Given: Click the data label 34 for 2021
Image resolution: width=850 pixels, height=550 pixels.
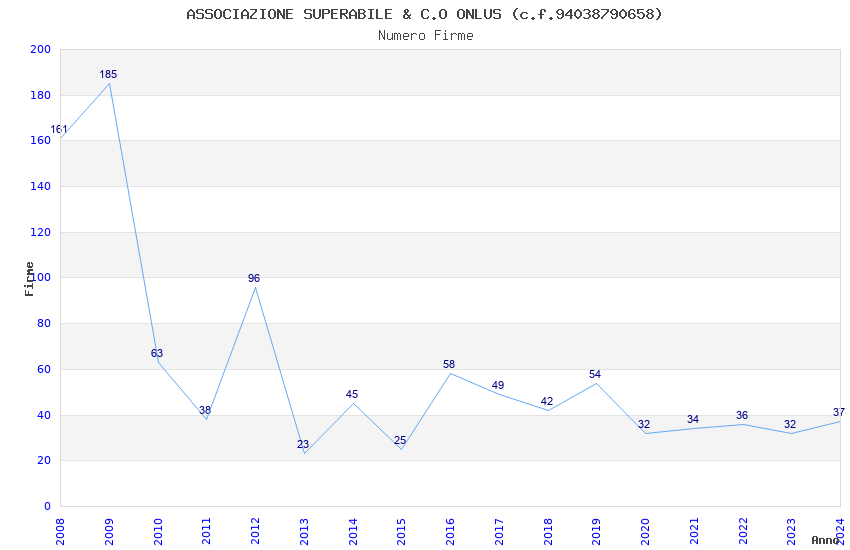Looking at the screenshot, I should pos(693,419).
